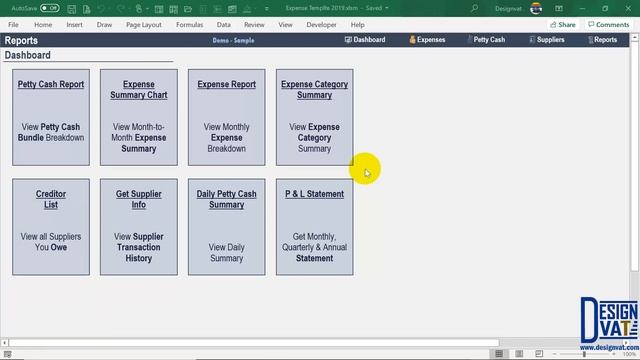Click the Share button
Viewport: 640px width, 360px height.
[x=563, y=24]
